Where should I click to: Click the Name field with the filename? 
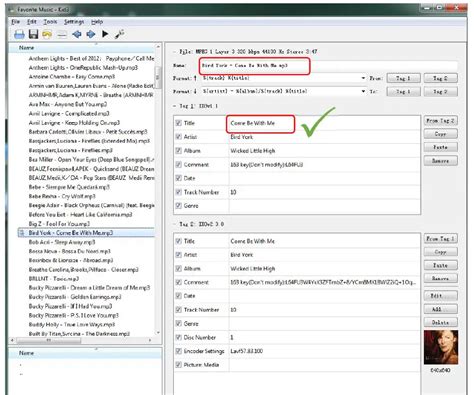(329, 66)
